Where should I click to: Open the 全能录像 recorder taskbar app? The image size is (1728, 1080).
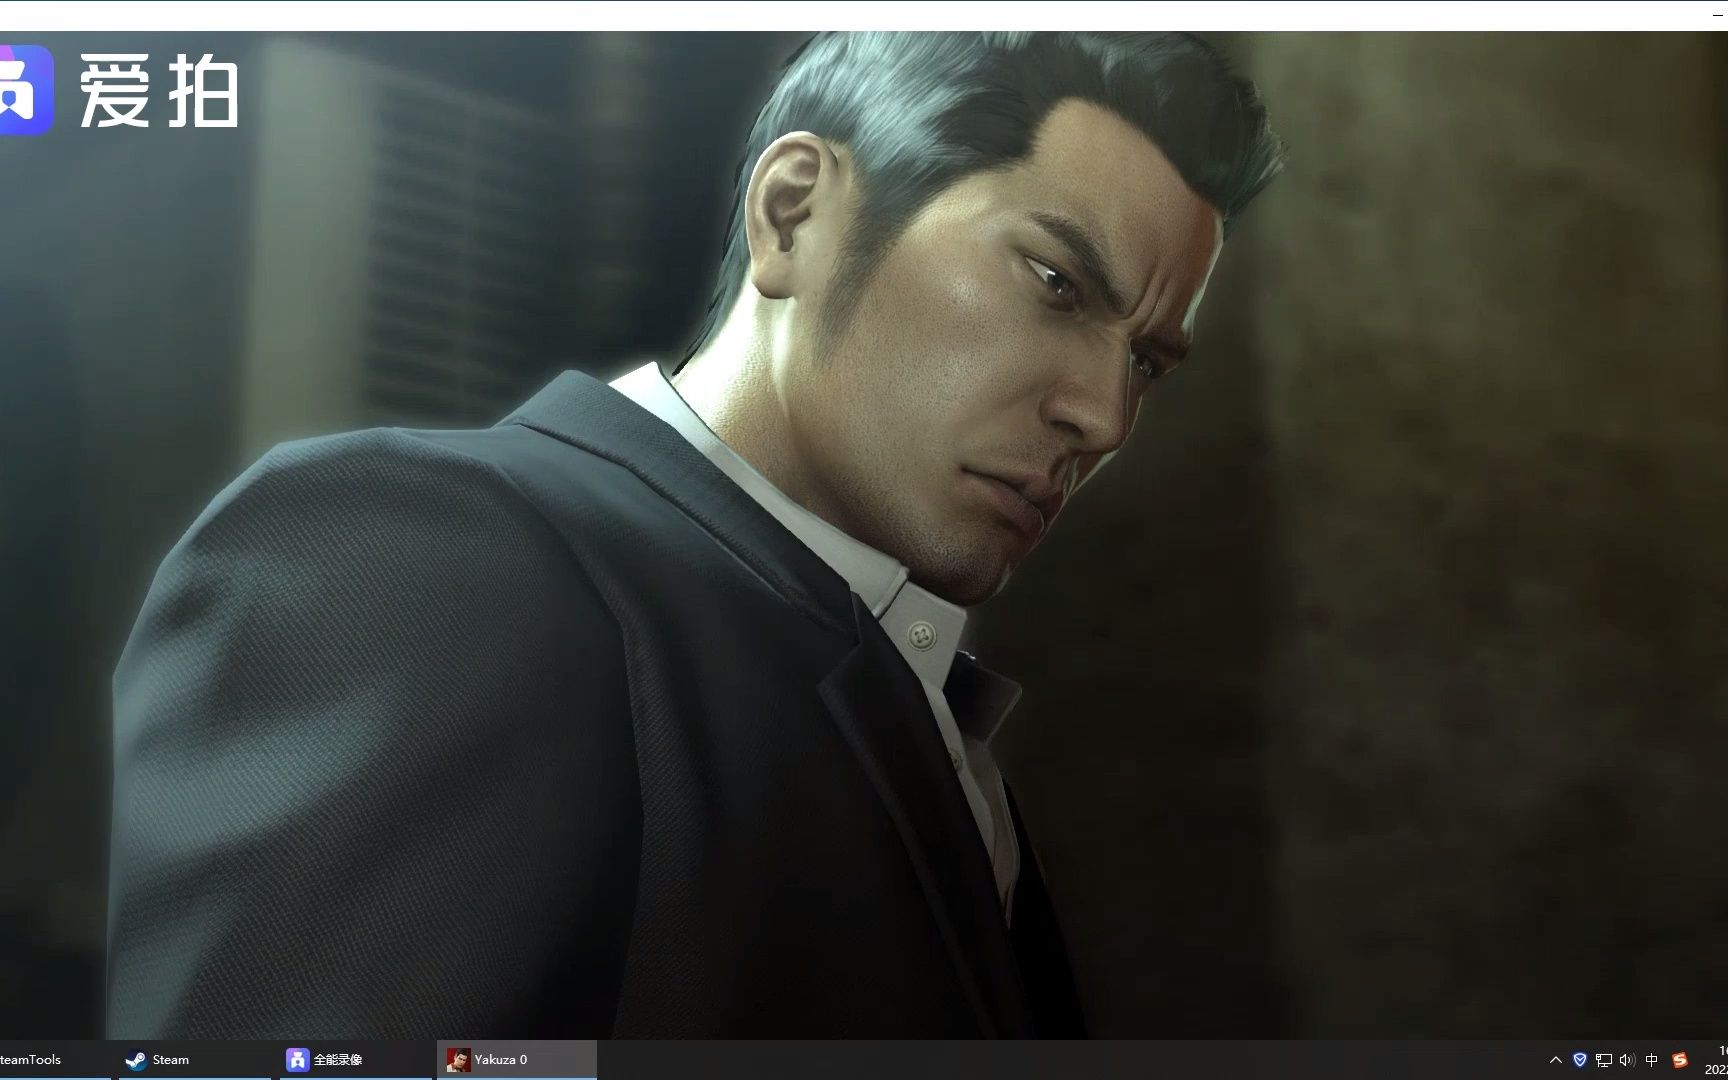356,1060
